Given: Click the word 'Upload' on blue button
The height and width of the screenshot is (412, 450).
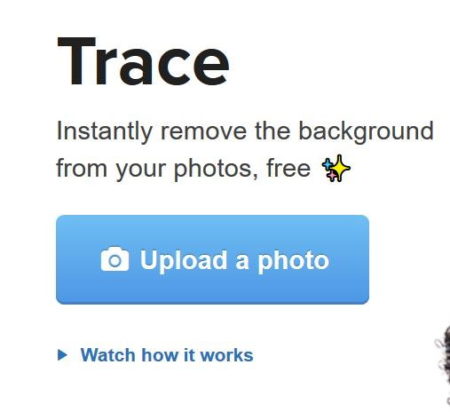Looking at the screenshot, I should (x=184, y=260).
